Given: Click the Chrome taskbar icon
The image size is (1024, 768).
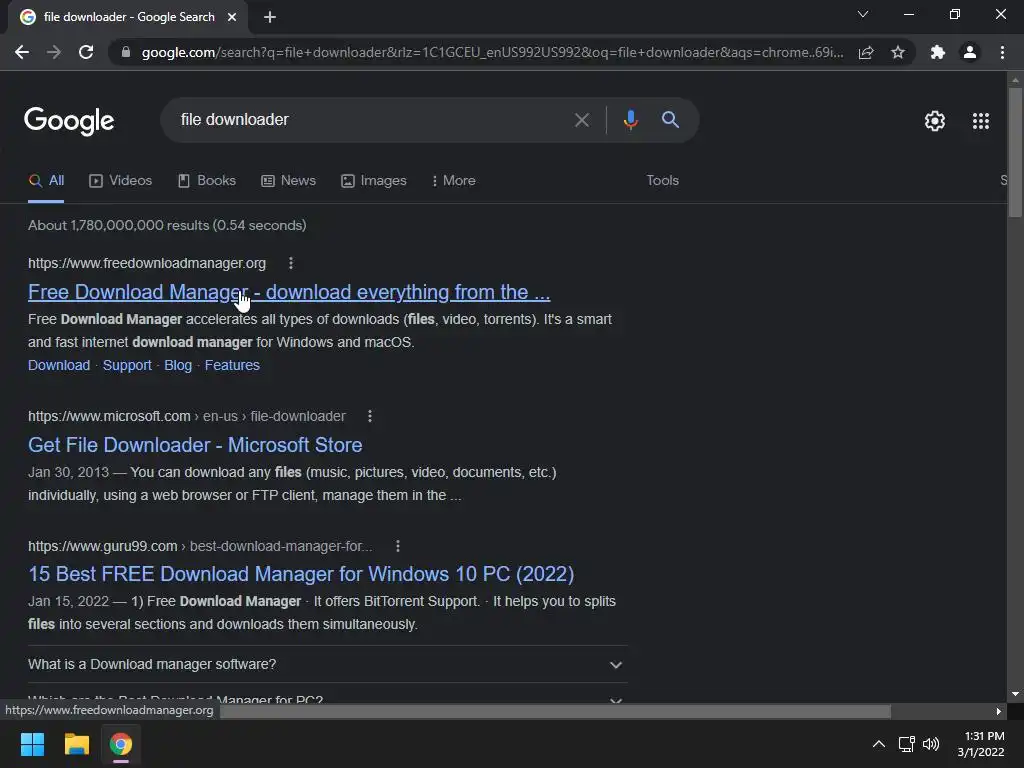Looking at the screenshot, I should point(121,744).
